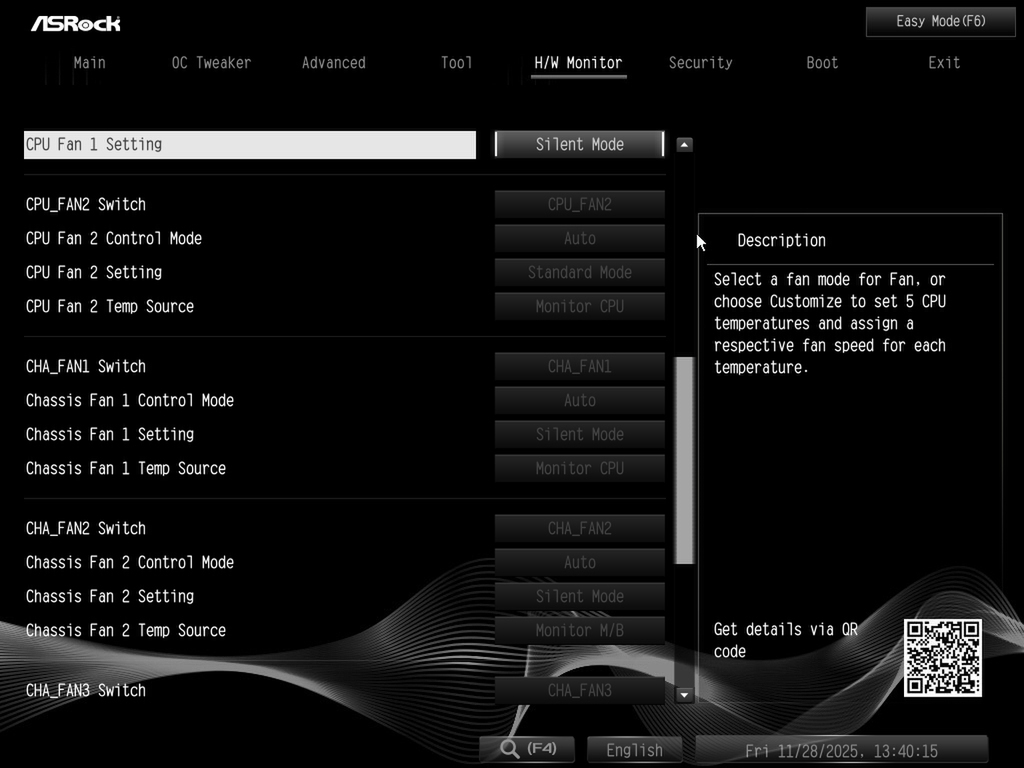This screenshot has width=1024, height=768.
Task: Click the ASRock logo
Action: click(x=76, y=24)
